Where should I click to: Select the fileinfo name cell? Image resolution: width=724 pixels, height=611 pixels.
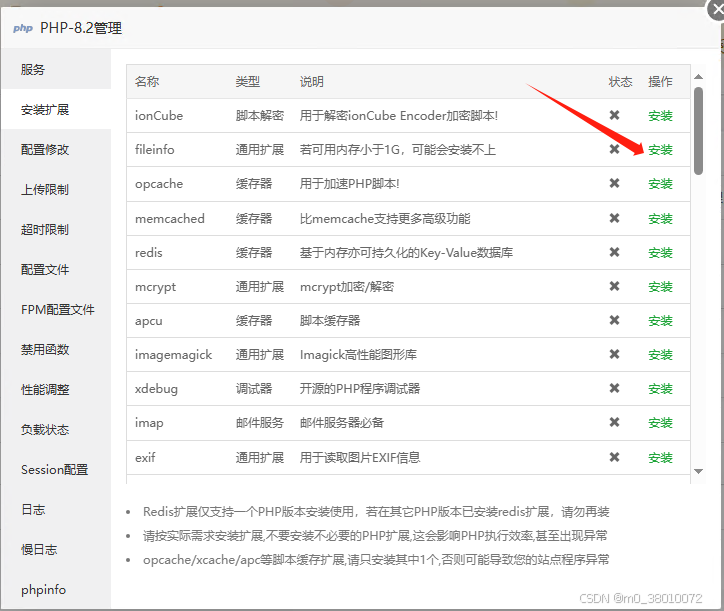(x=155, y=150)
